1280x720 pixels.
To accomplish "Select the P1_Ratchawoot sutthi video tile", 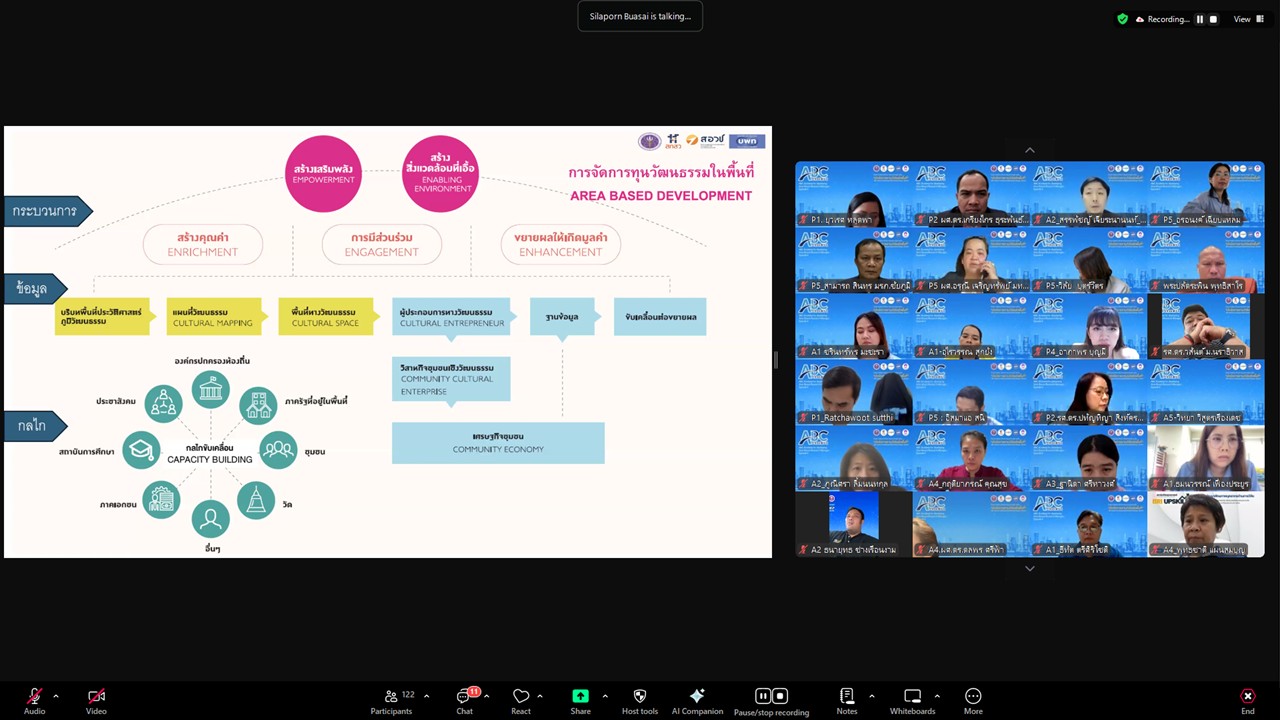I will [x=853, y=392].
